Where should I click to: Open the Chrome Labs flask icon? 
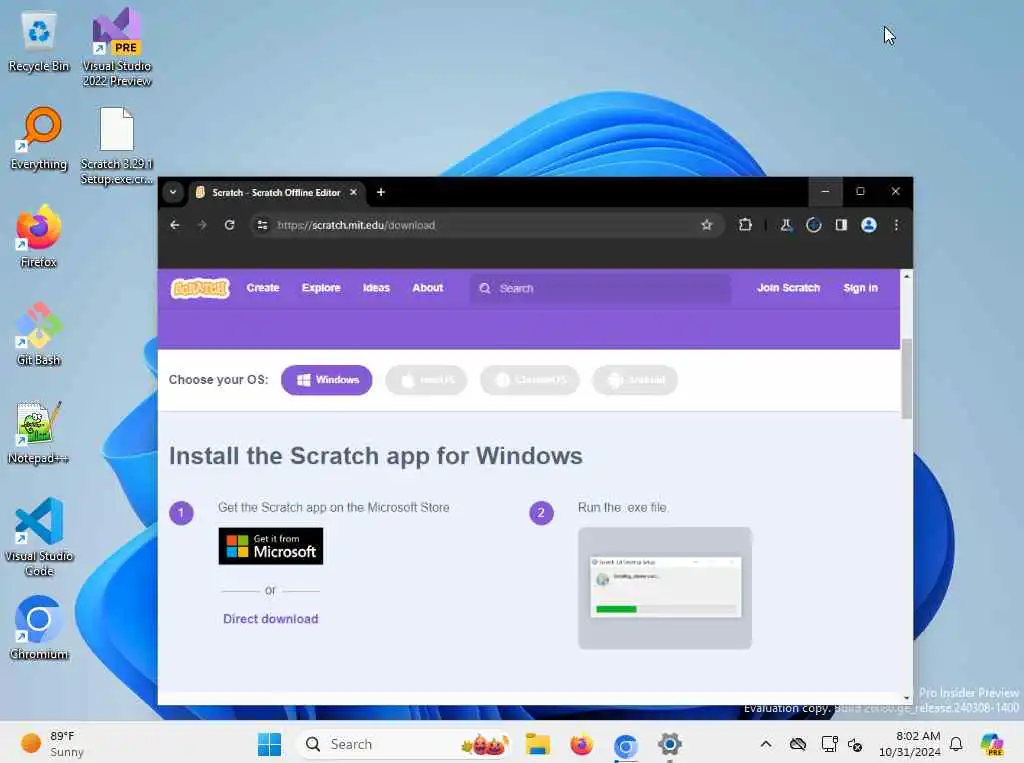[786, 225]
